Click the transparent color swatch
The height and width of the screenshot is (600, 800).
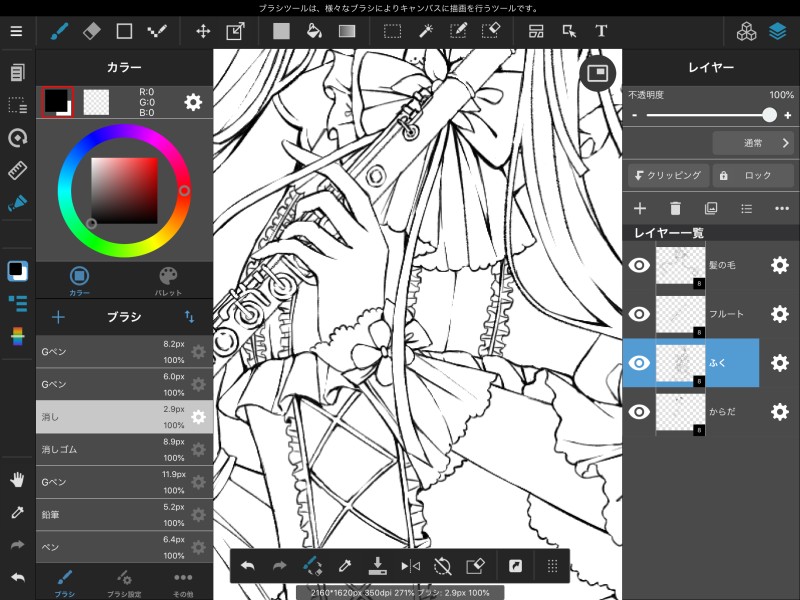coord(96,102)
